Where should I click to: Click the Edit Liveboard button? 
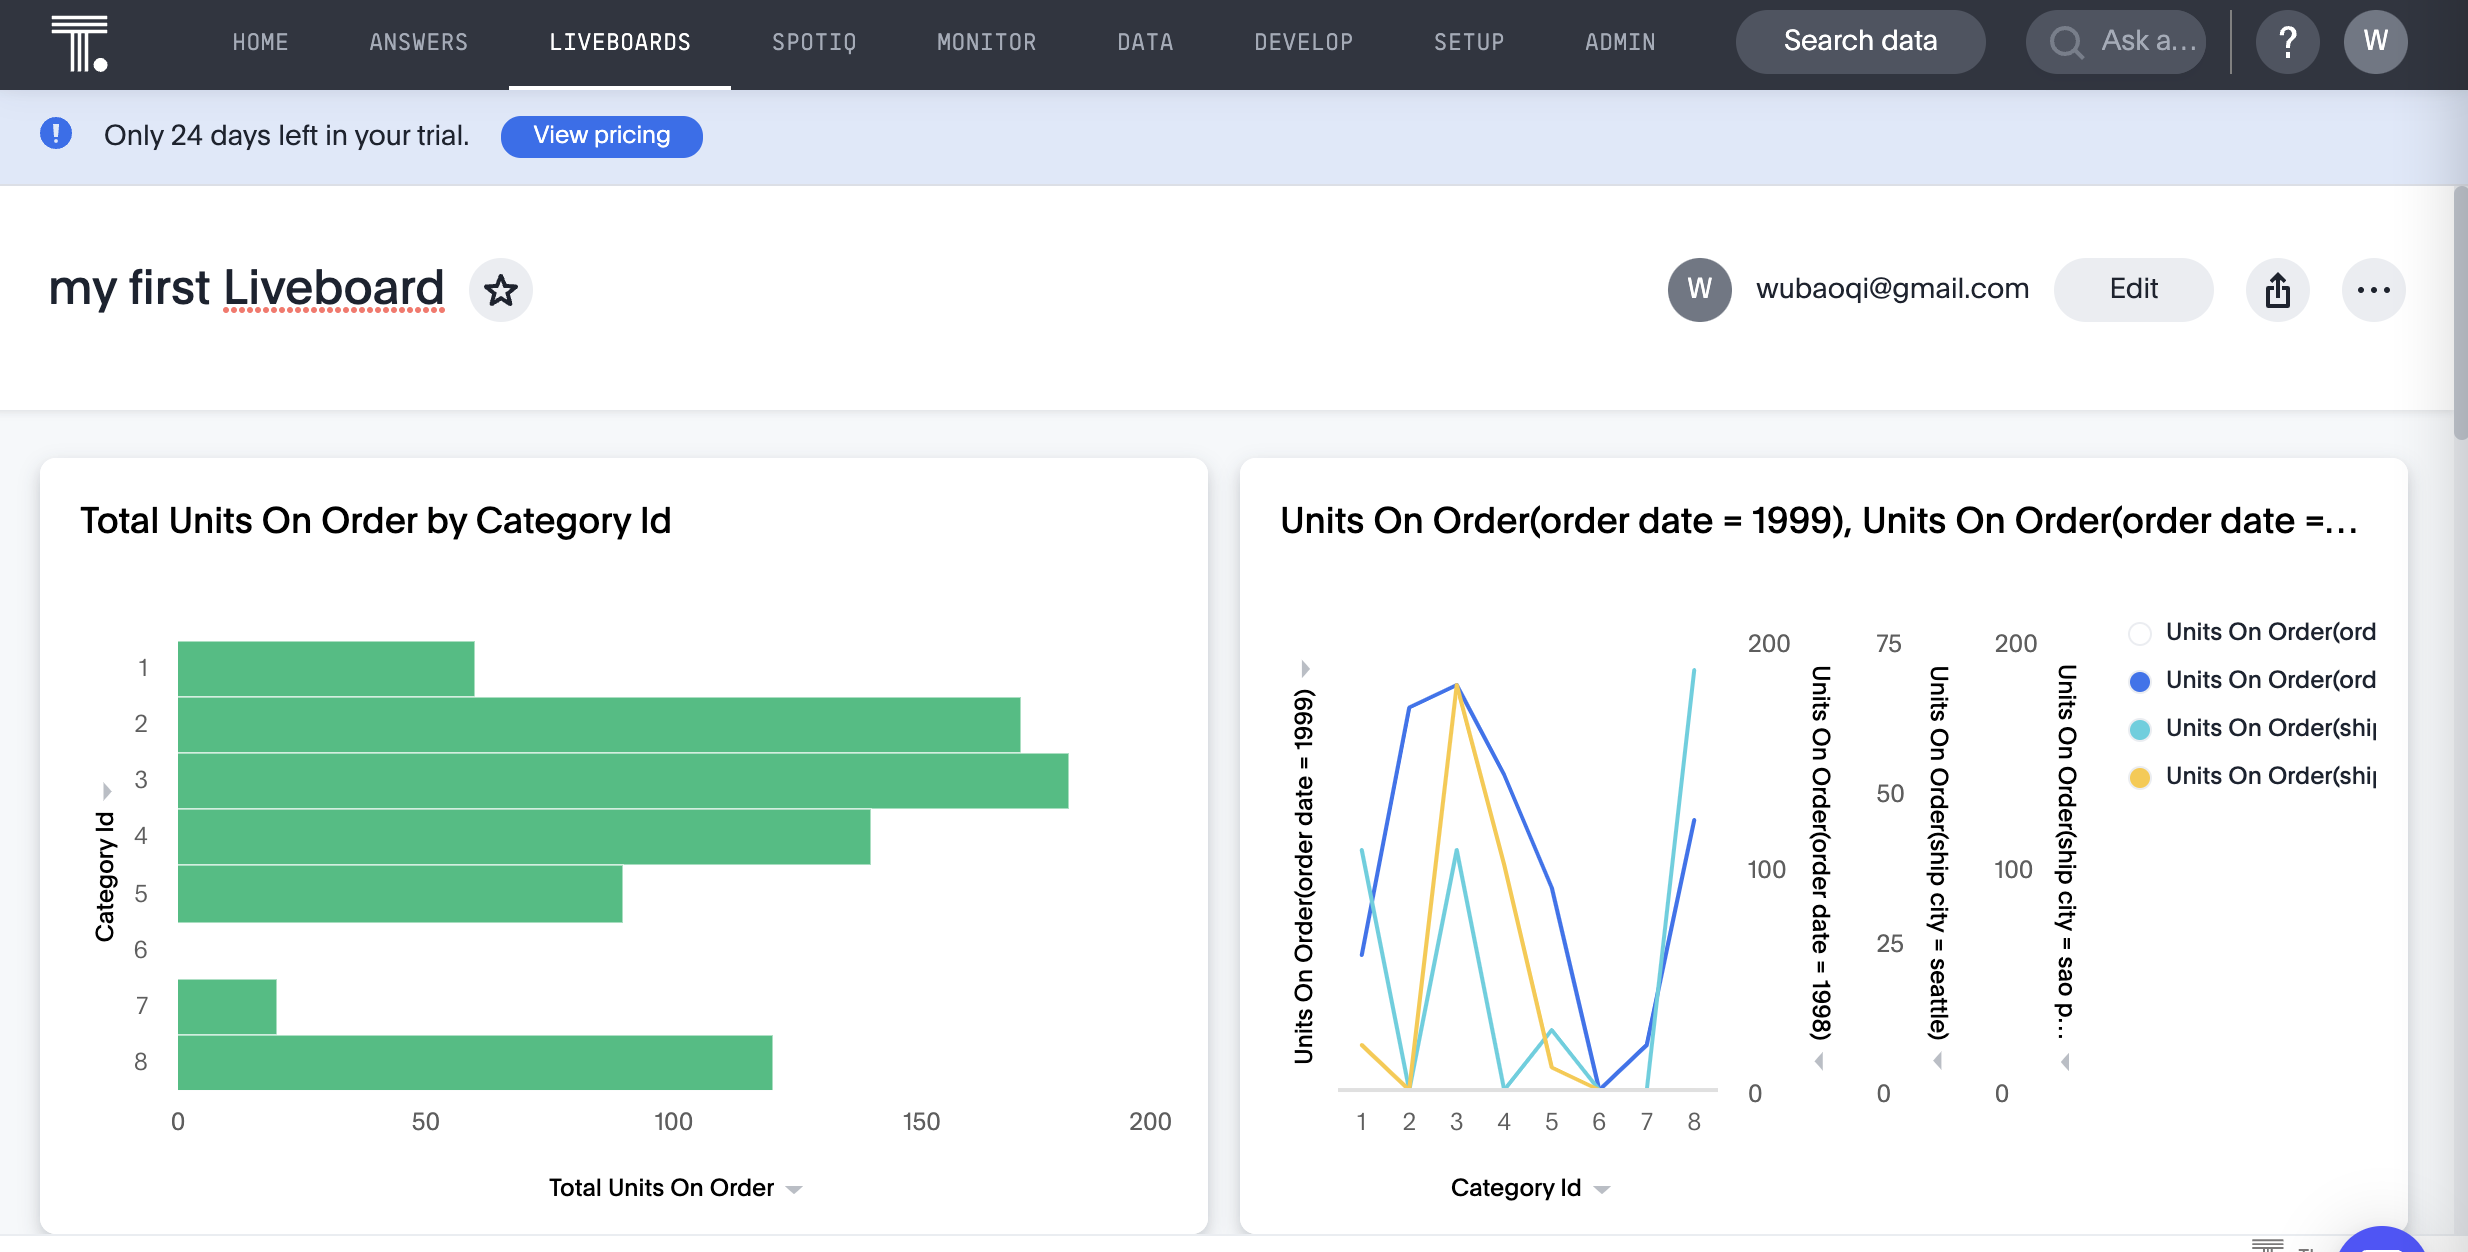click(2133, 290)
